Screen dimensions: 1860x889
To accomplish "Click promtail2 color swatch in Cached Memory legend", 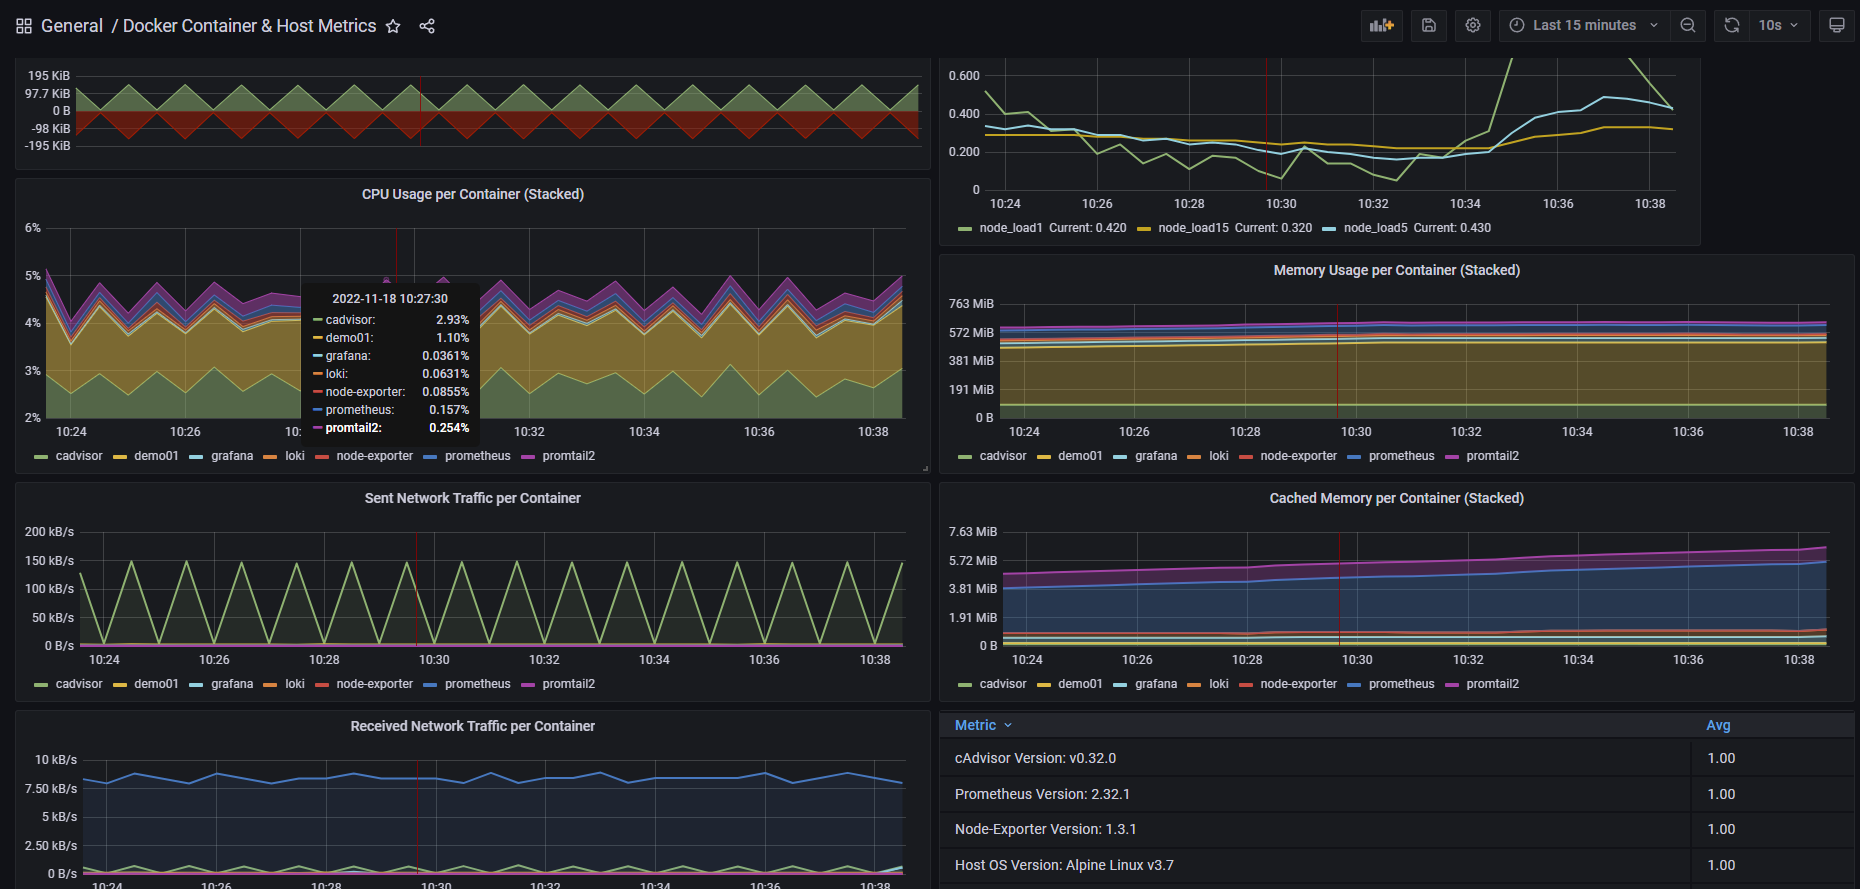I will [1452, 684].
